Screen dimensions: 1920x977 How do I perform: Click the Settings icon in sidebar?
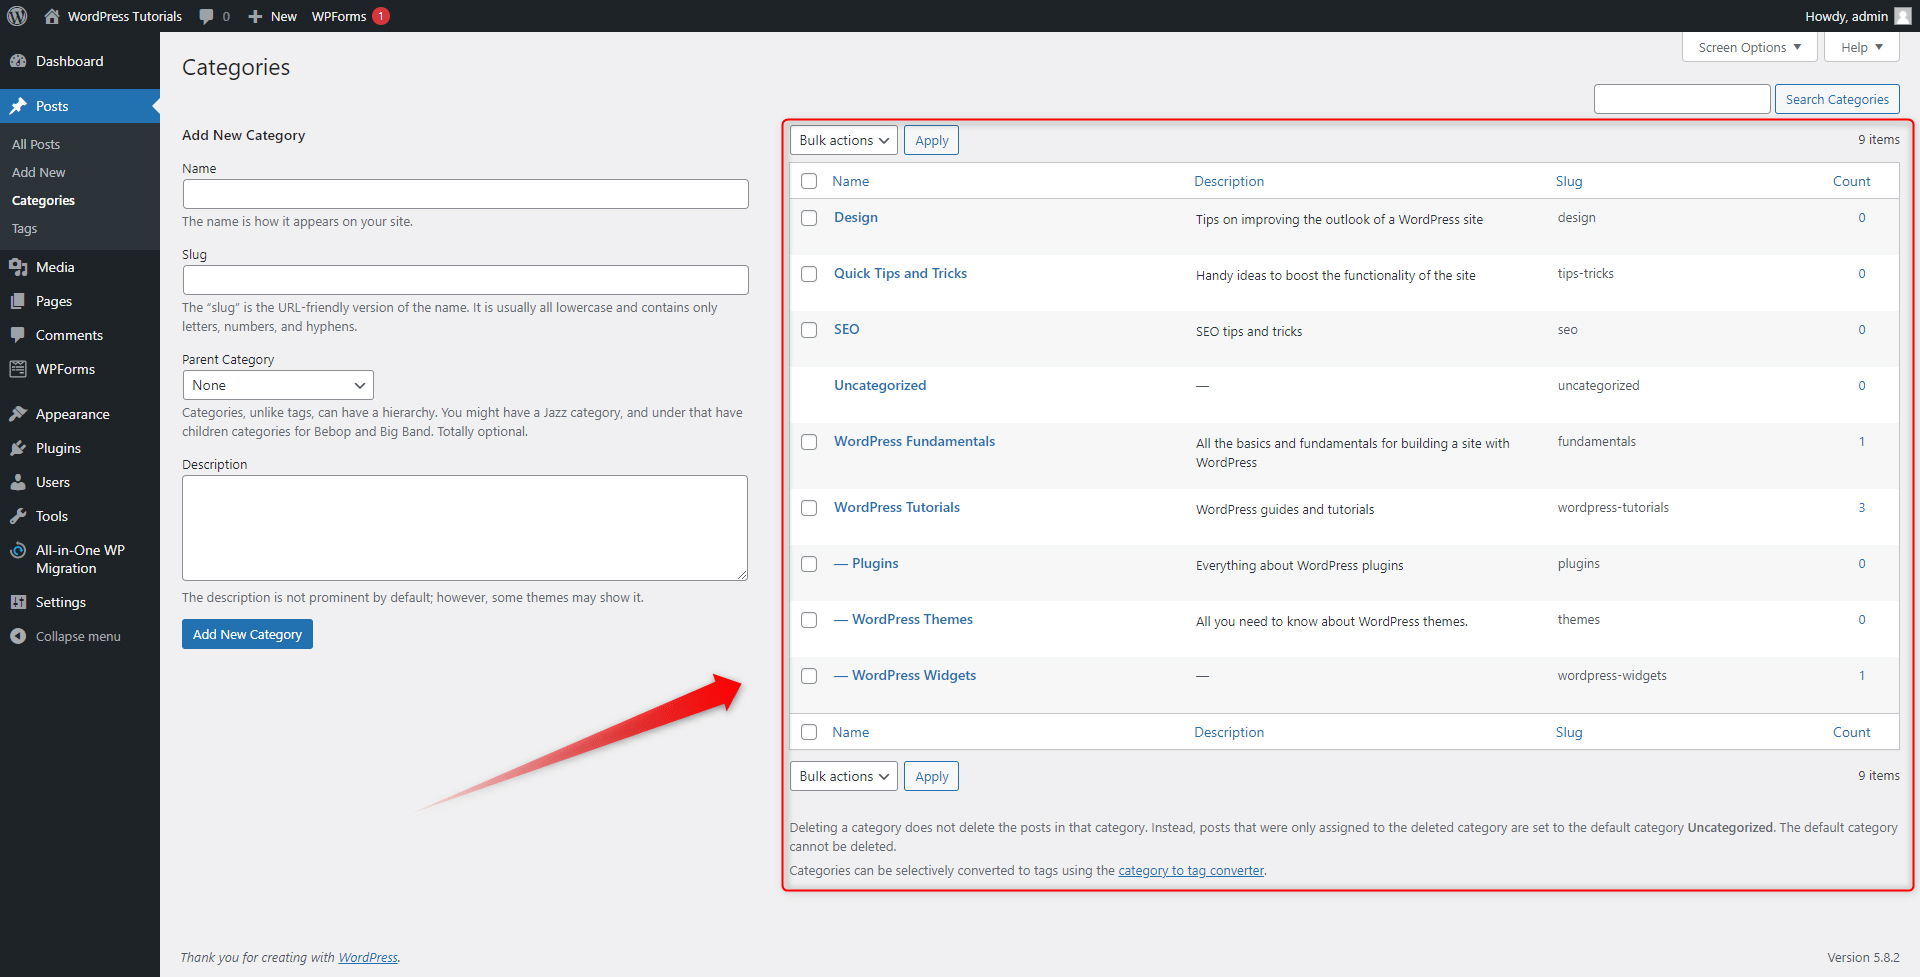(18, 602)
